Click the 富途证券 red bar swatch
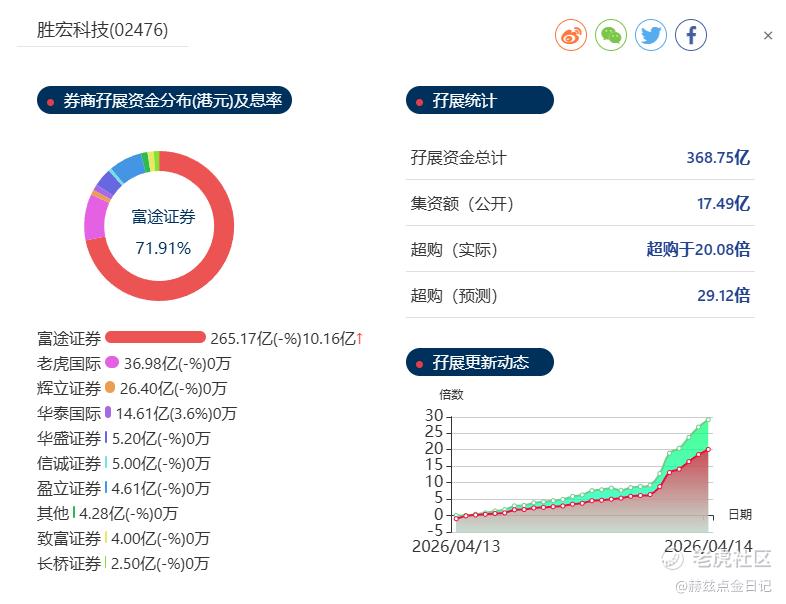 155,337
